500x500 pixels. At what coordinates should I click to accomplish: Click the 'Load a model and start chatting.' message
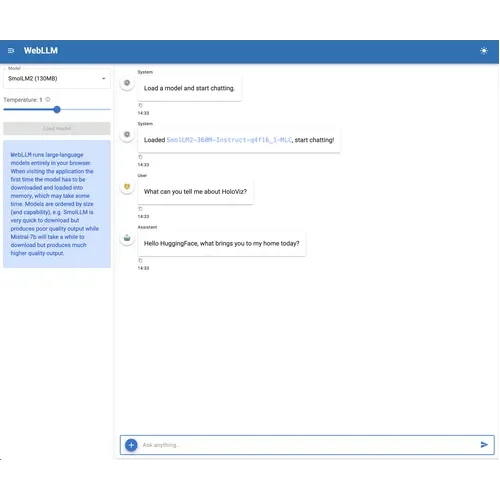189,88
